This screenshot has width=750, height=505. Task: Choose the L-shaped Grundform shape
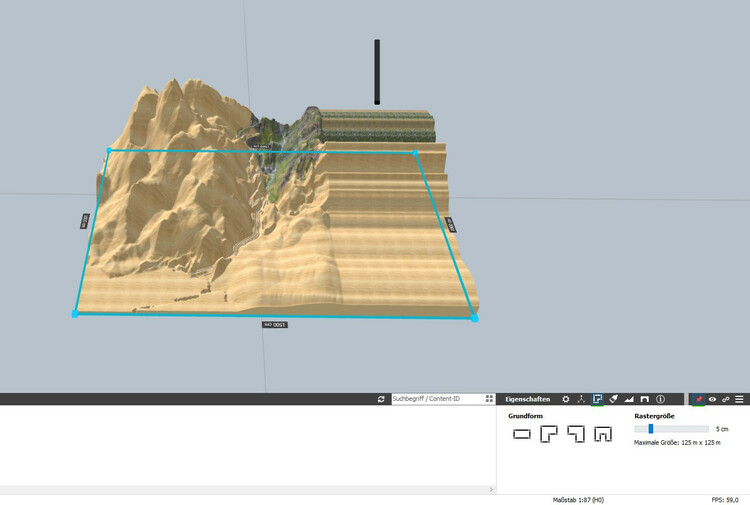[x=548, y=434]
